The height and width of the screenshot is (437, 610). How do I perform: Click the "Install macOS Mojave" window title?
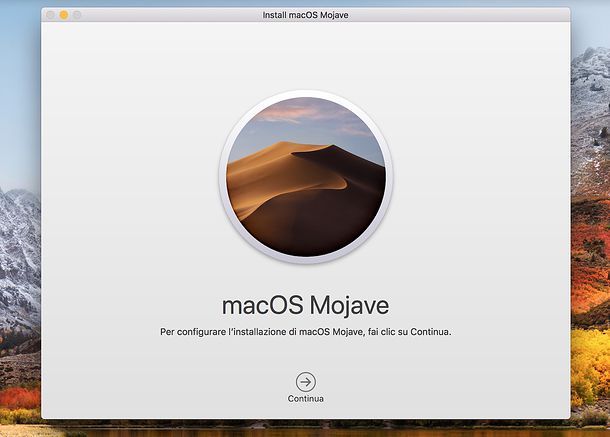[x=305, y=15]
